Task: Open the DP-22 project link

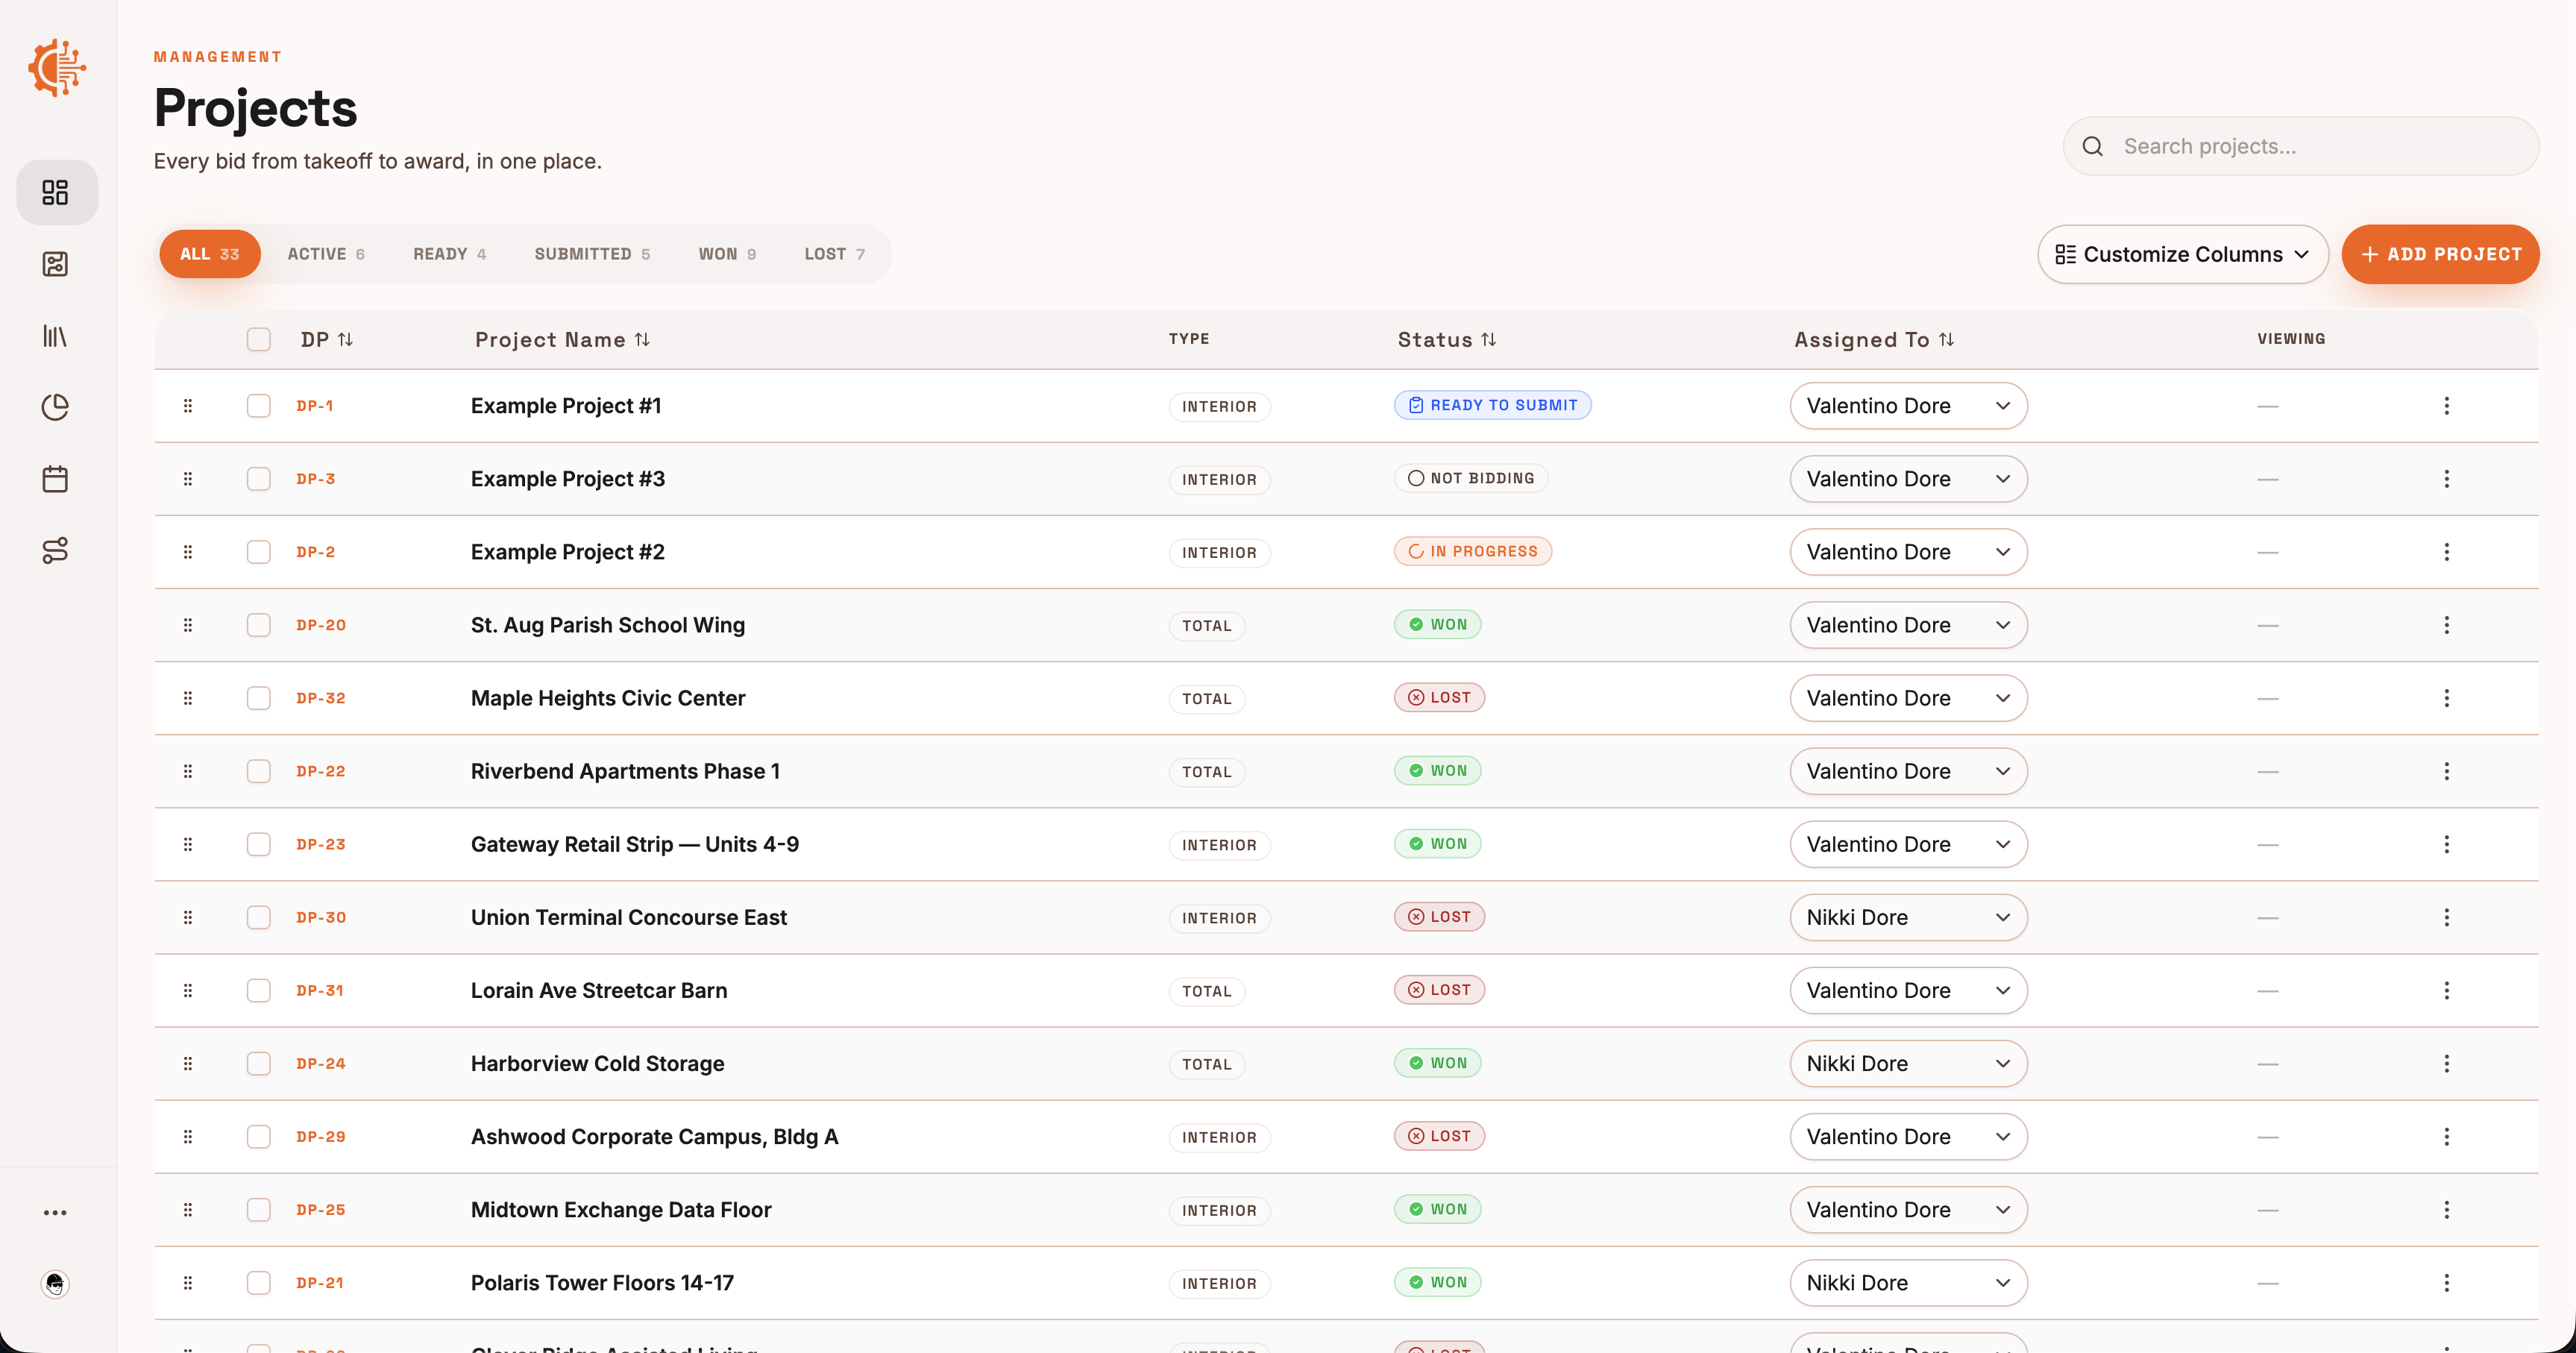Action: coord(321,771)
